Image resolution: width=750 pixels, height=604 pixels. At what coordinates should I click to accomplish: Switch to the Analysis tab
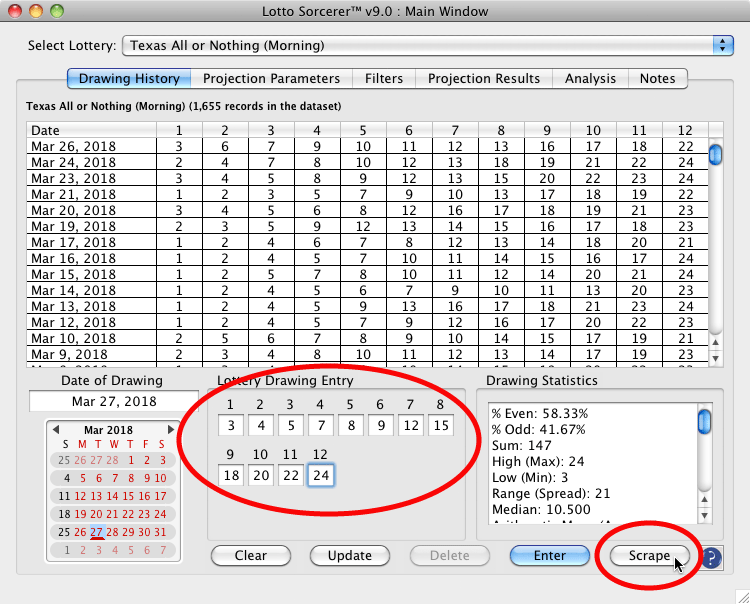[x=590, y=78]
